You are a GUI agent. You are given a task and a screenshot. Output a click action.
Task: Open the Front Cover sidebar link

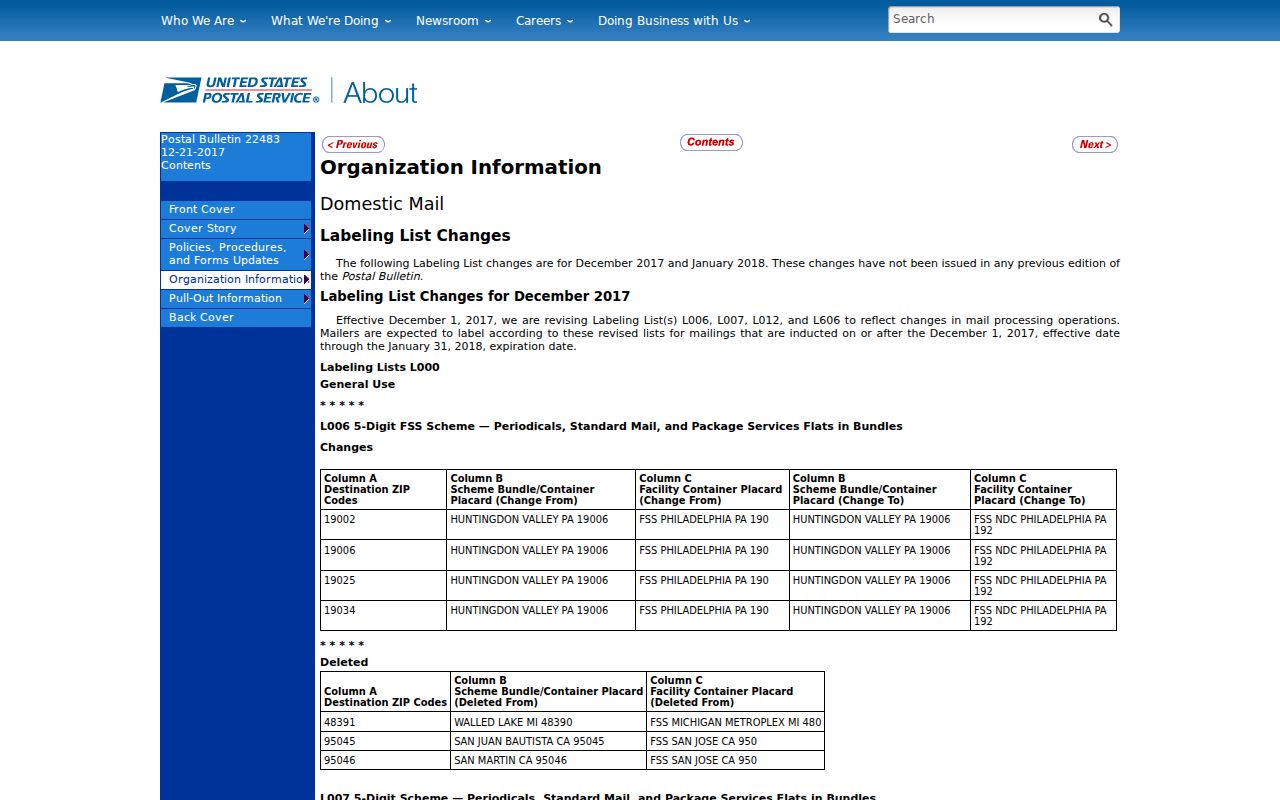point(236,210)
